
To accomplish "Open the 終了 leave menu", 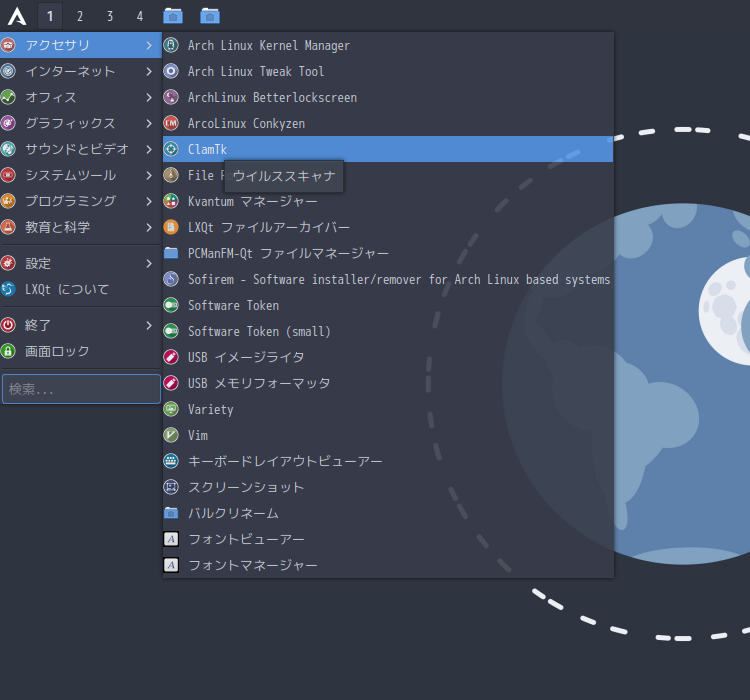I will click(x=81, y=325).
